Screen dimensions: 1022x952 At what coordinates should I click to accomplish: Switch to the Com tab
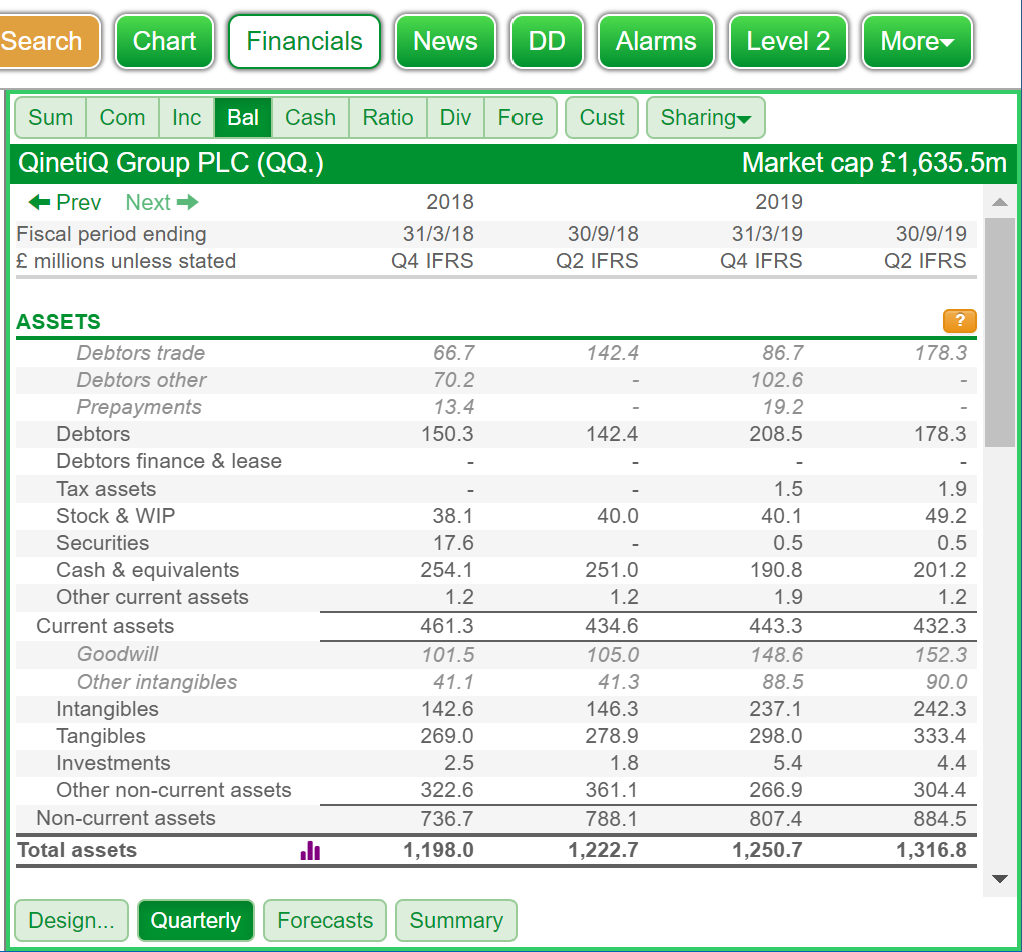[122, 117]
